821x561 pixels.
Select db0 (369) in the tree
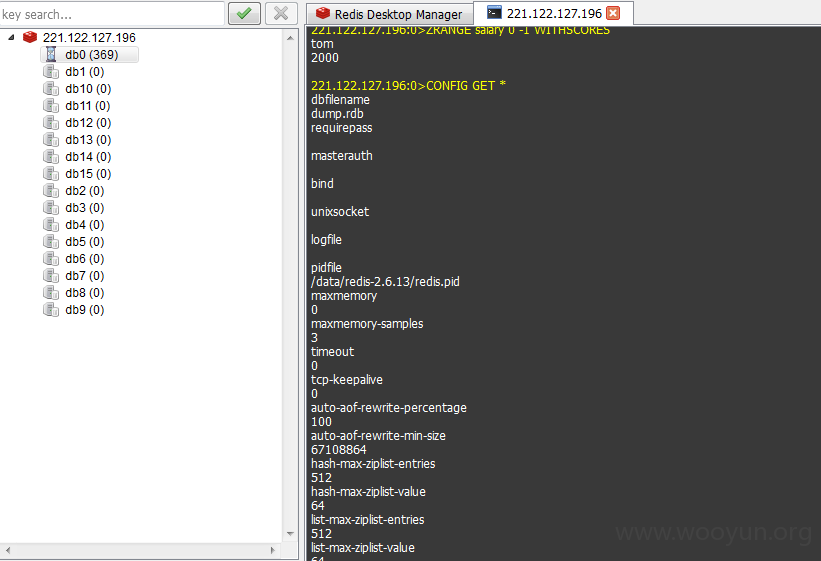tap(90, 54)
